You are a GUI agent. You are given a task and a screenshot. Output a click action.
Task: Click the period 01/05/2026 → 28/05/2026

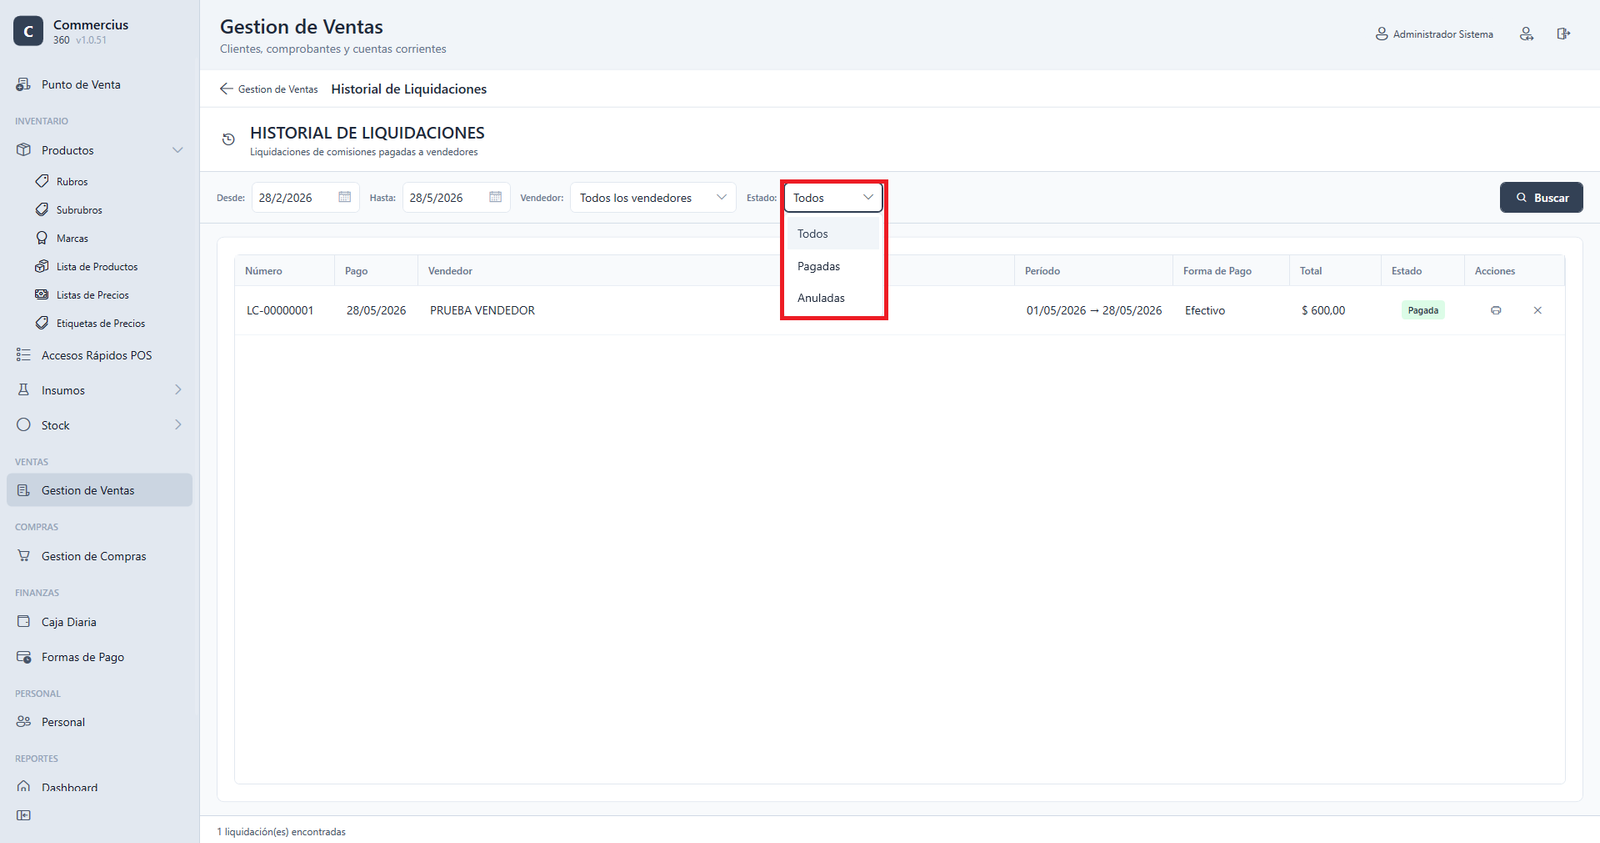click(x=1094, y=311)
